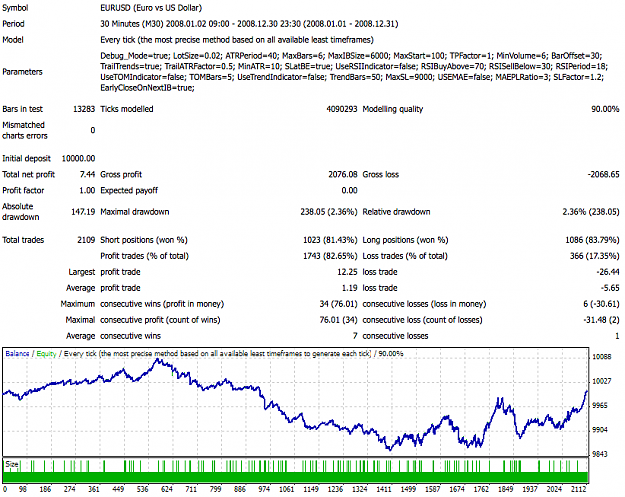Click the average profit trade value 1.19
The image size is (625, 497).
[350, 288]
